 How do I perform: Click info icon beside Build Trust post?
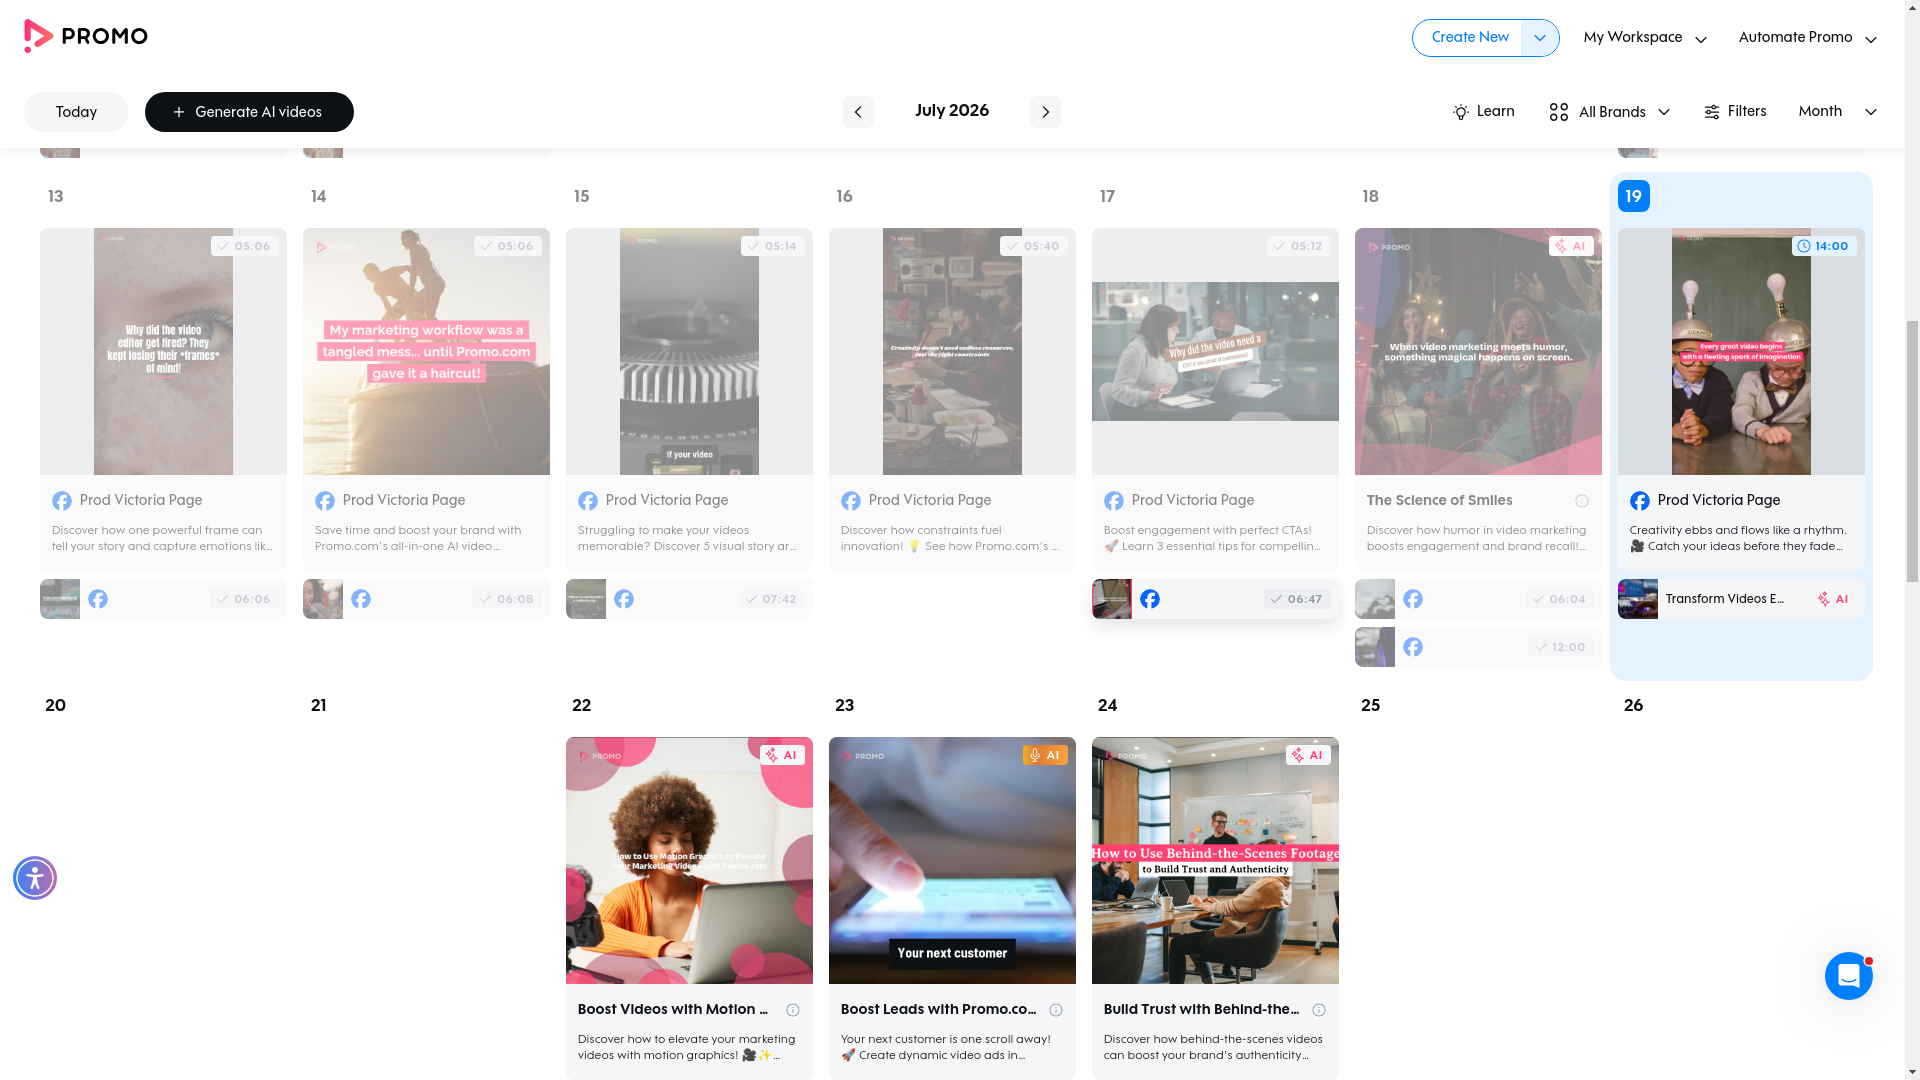pos(1318,1010)
